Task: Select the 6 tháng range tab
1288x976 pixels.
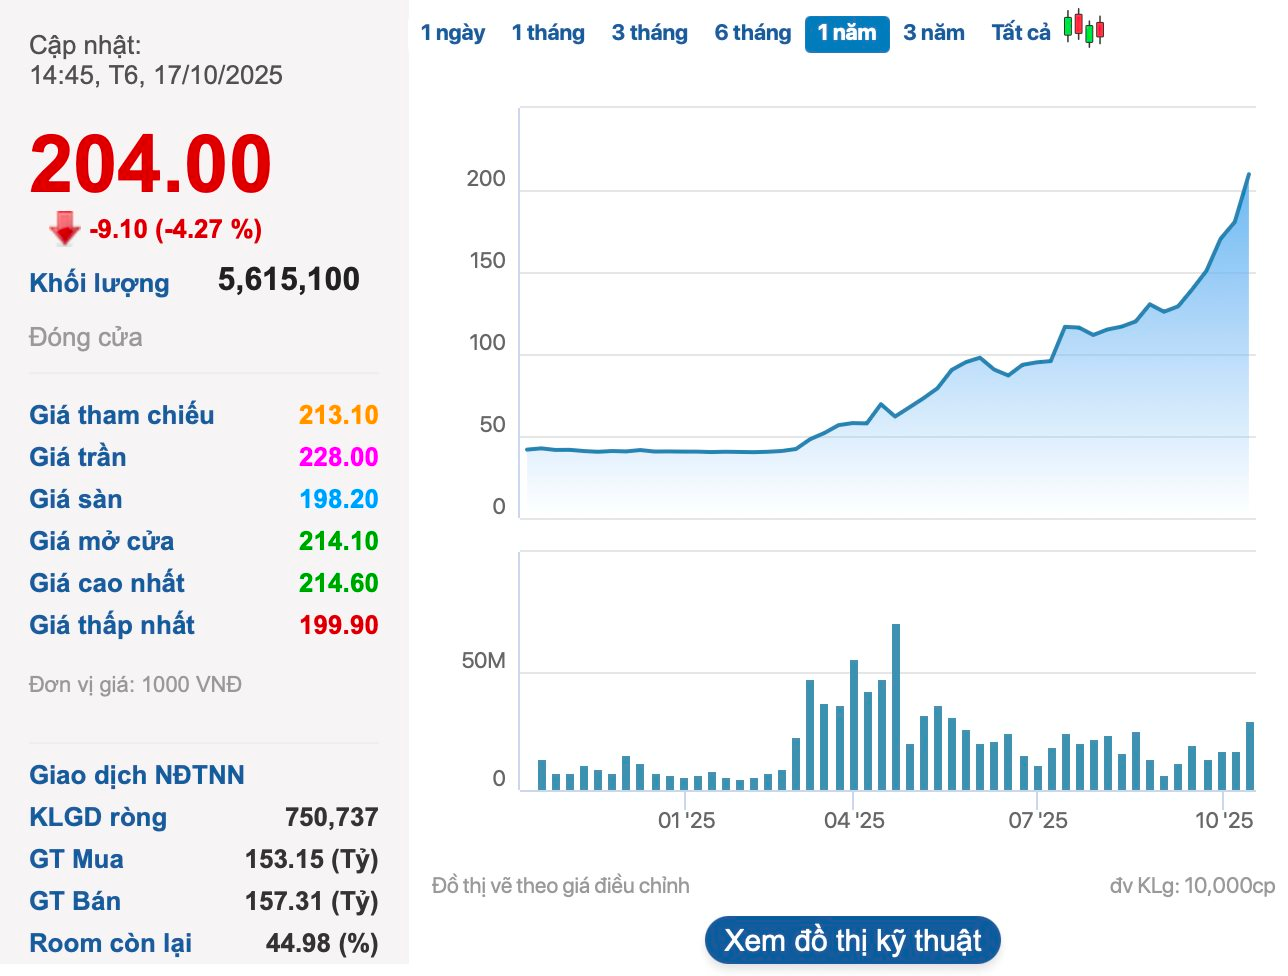Action: point(752,33)
